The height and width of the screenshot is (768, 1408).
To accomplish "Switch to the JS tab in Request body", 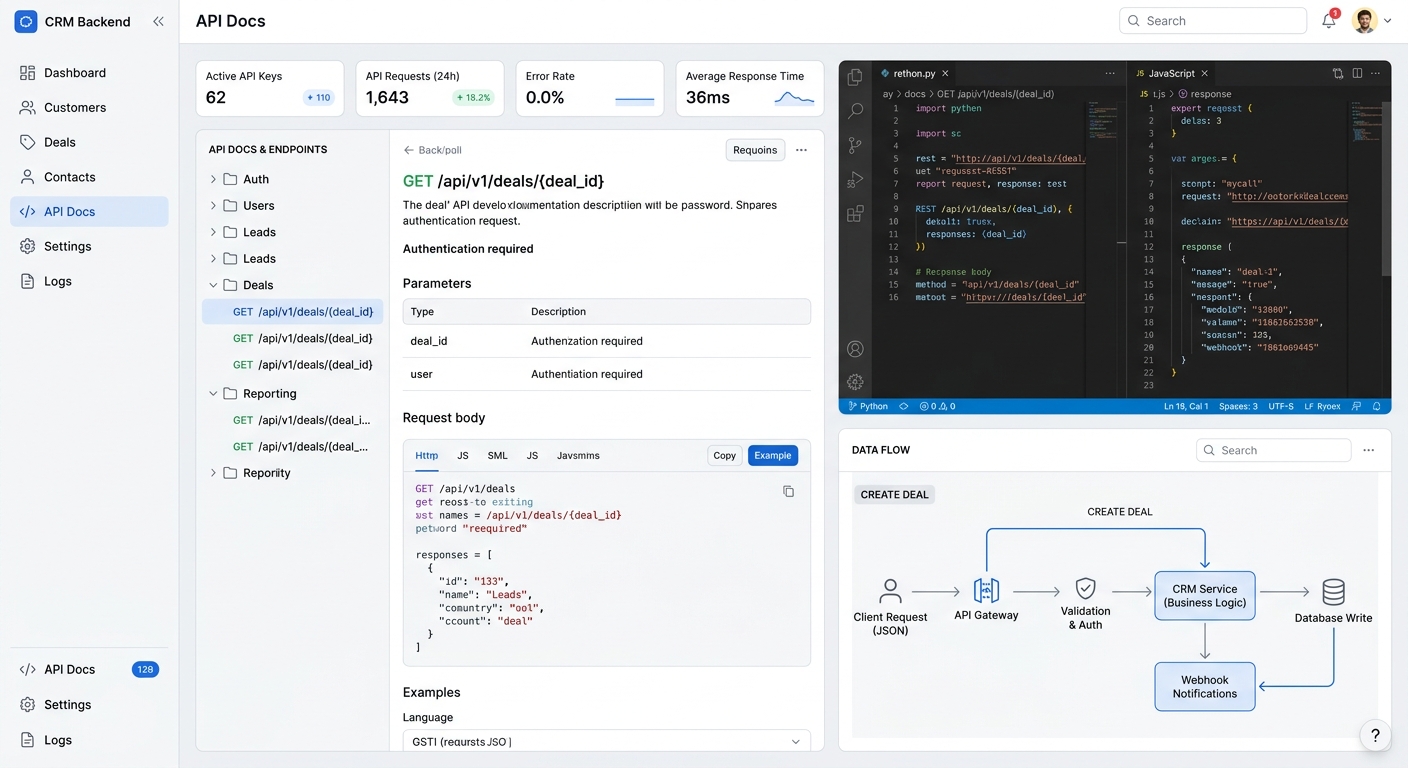I will pos(462,455).
